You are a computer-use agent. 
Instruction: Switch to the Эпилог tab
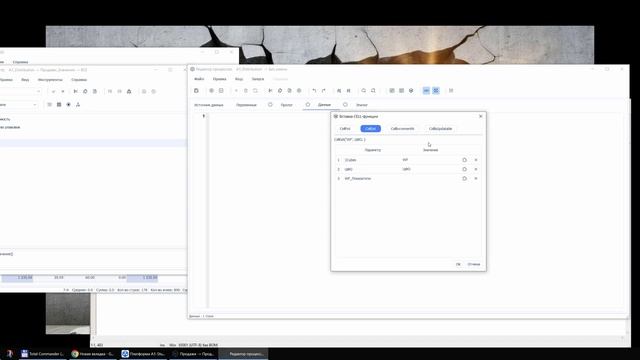362,105
